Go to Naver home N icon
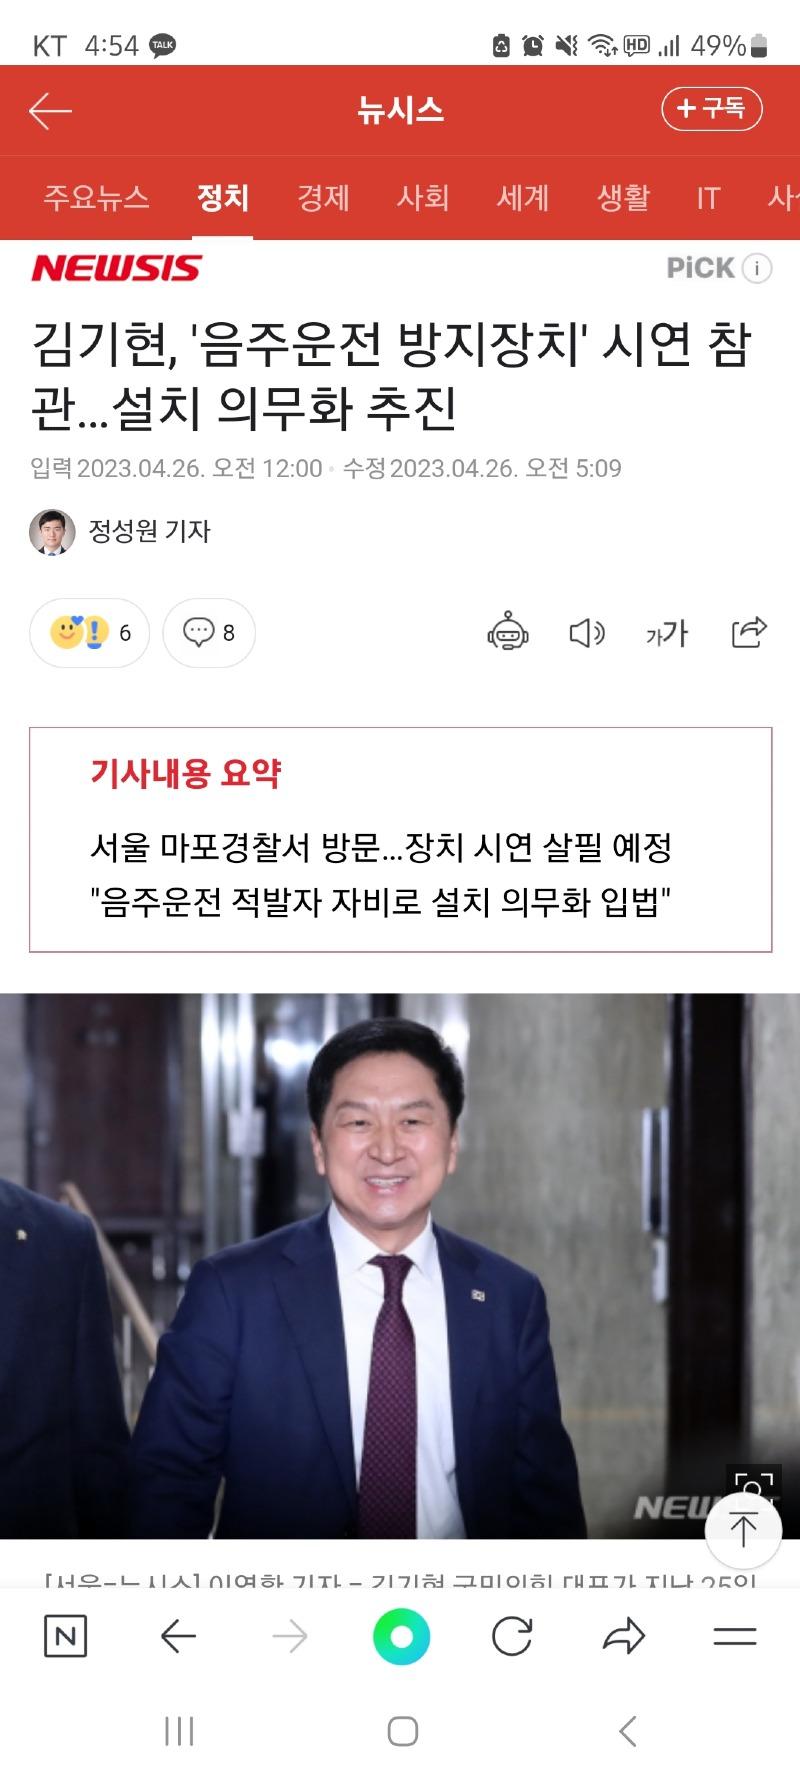 pyautogui.click(x=66, y=1637)
